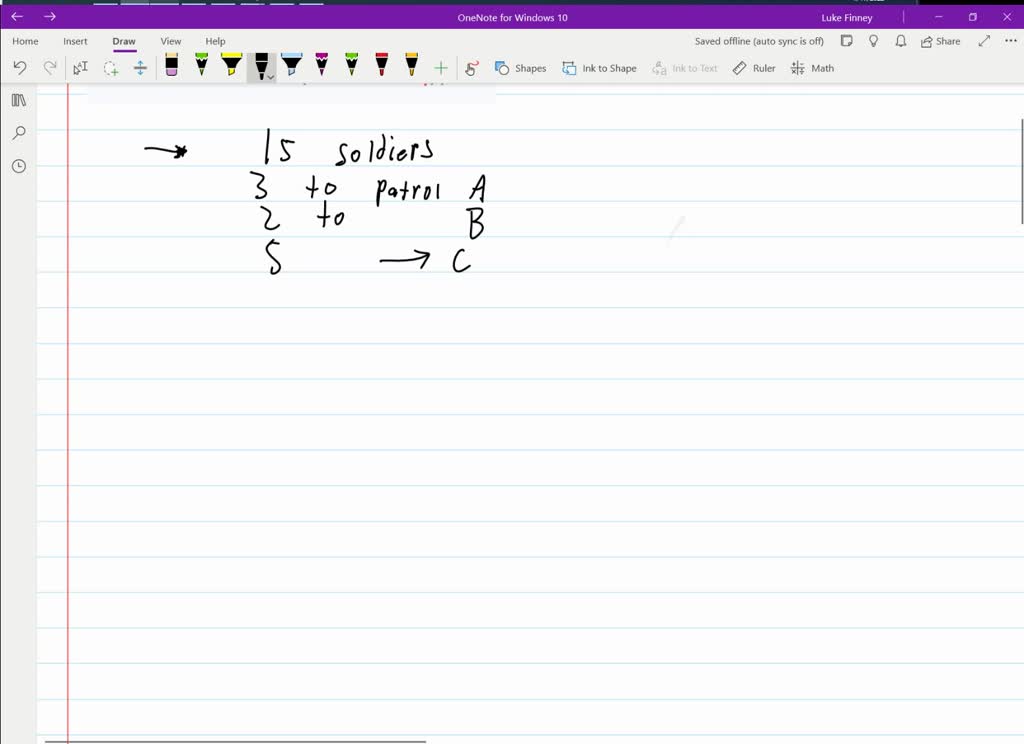Toggle the Ruler on the page
The width and height of the screenshot is (1024, 744).
coord(753,67)
